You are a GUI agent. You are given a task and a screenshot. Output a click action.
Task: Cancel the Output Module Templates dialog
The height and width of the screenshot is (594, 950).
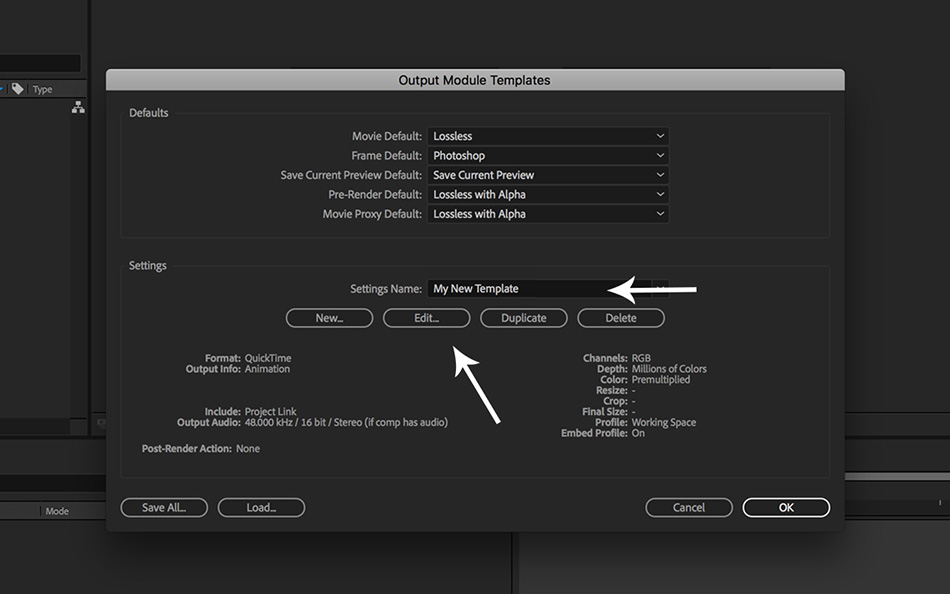(x=689, y=507)
